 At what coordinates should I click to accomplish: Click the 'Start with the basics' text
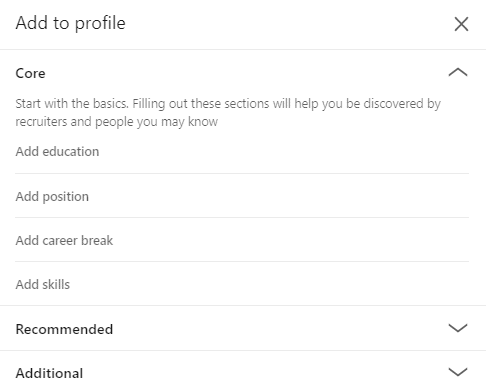[x=72, y=104]
